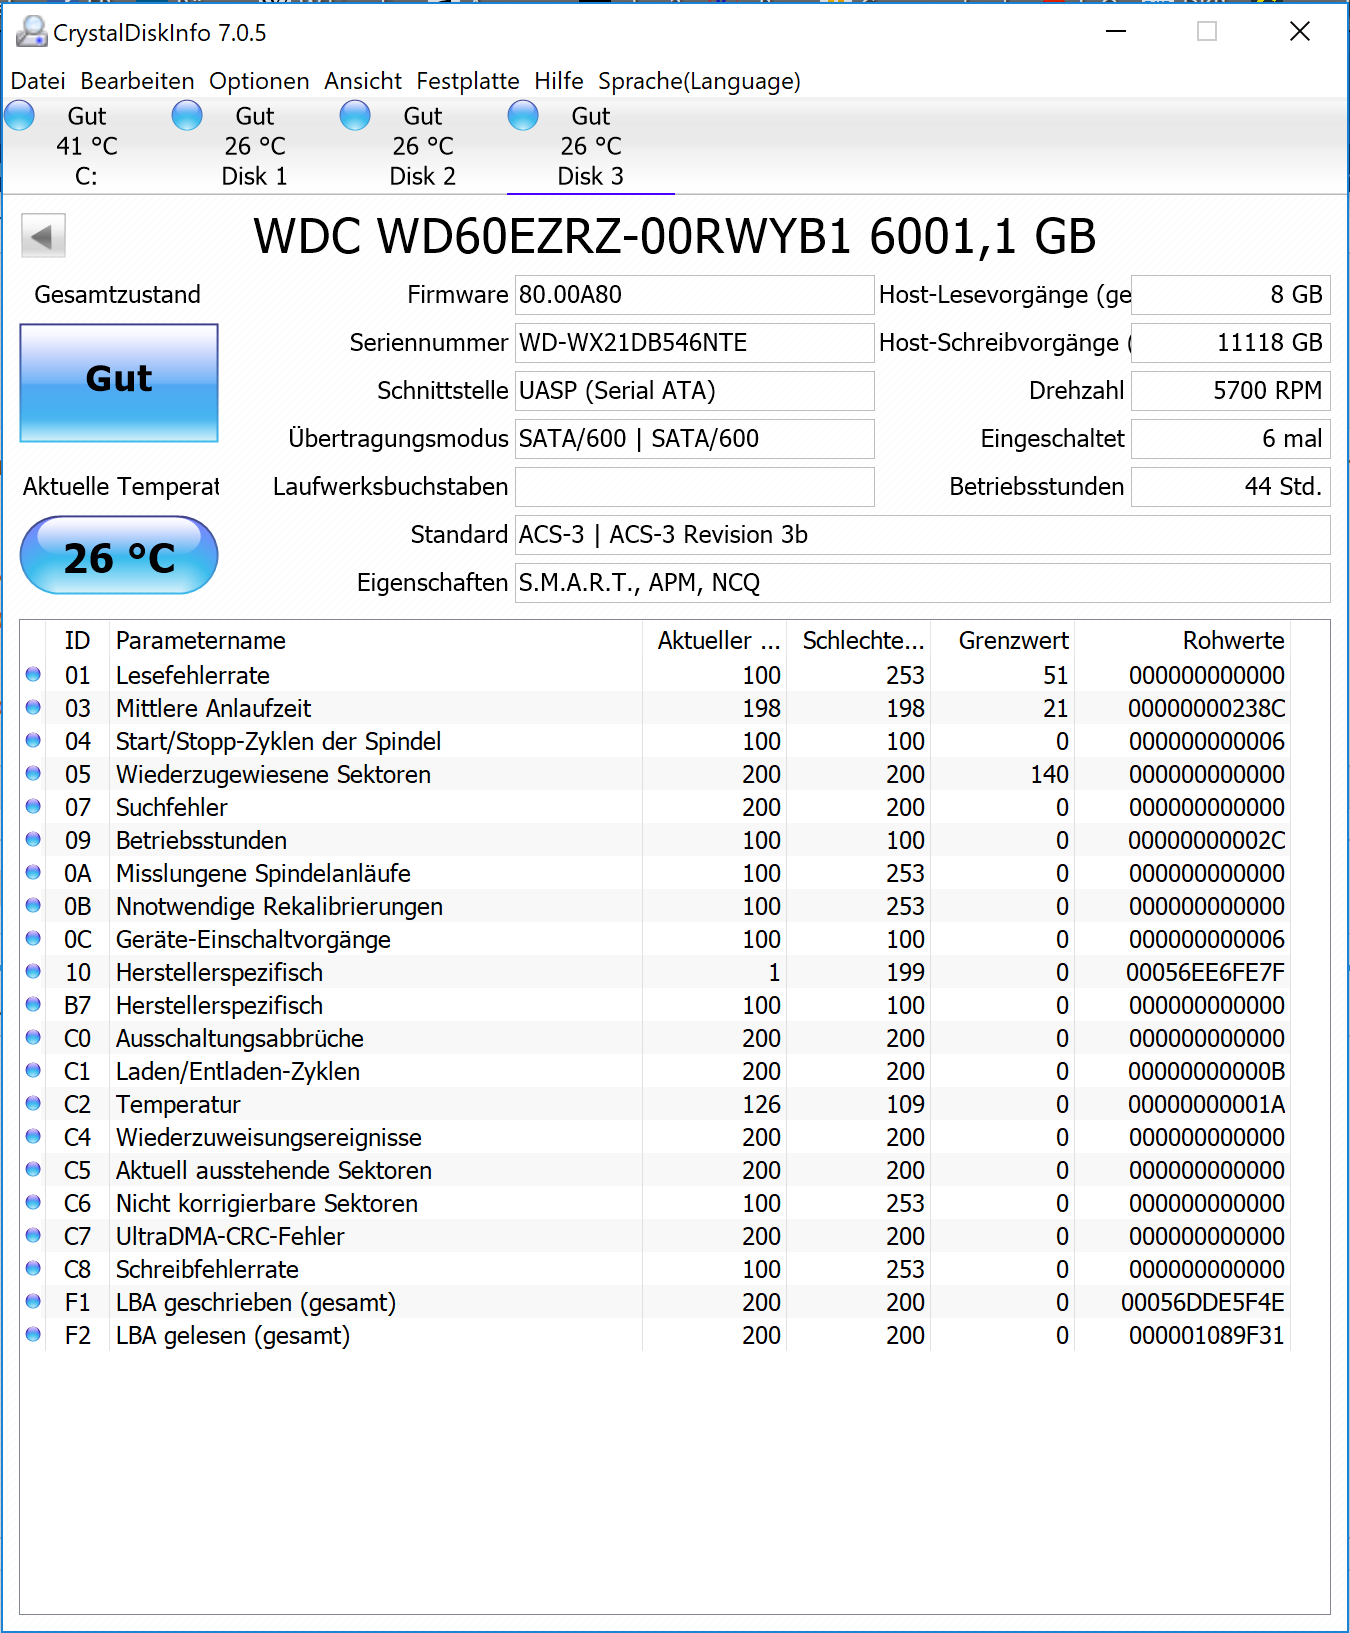The width and height of the screenshot is (1350, 1633).
Task: Click the blue status orb for drive C:
Action: [x=19, y=116]
